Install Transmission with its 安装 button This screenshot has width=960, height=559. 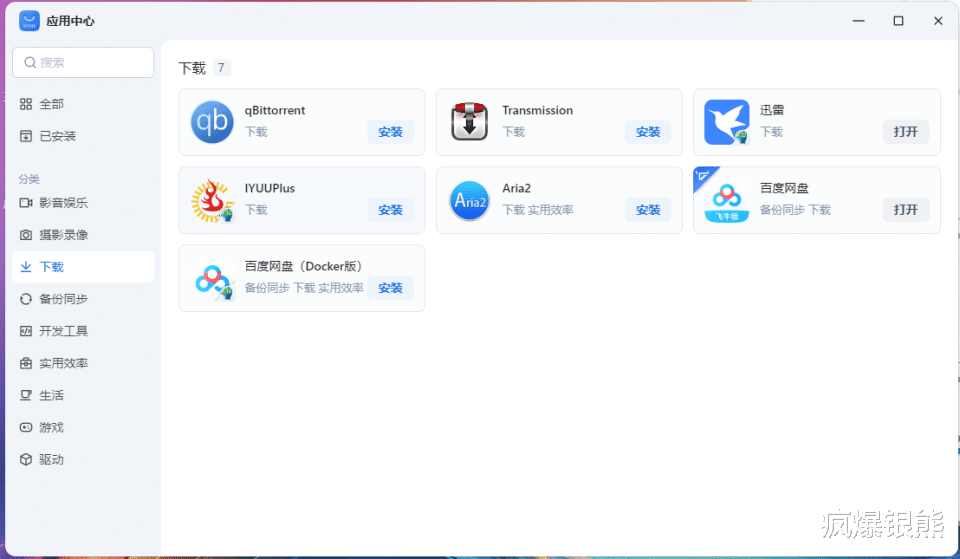point(648,132)
